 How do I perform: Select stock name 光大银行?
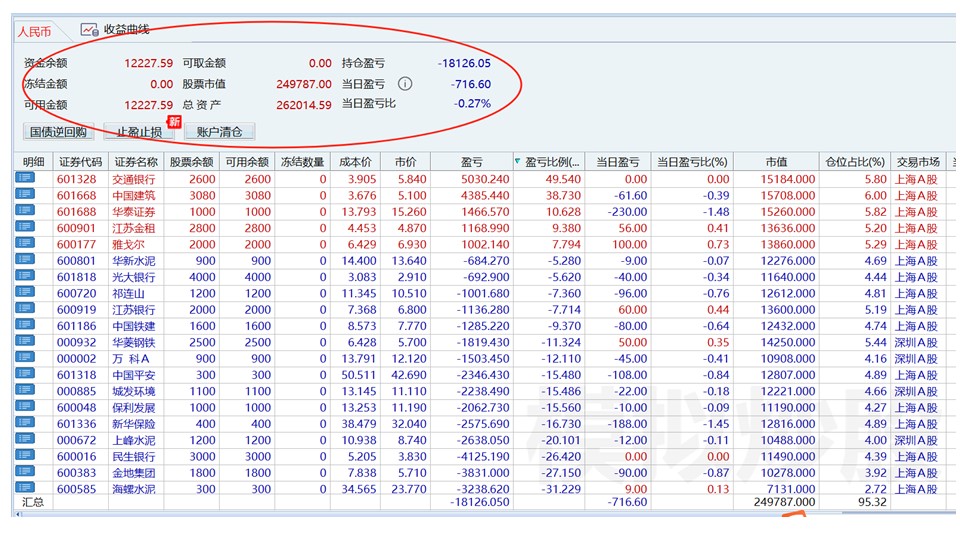(x=133, y=277)
